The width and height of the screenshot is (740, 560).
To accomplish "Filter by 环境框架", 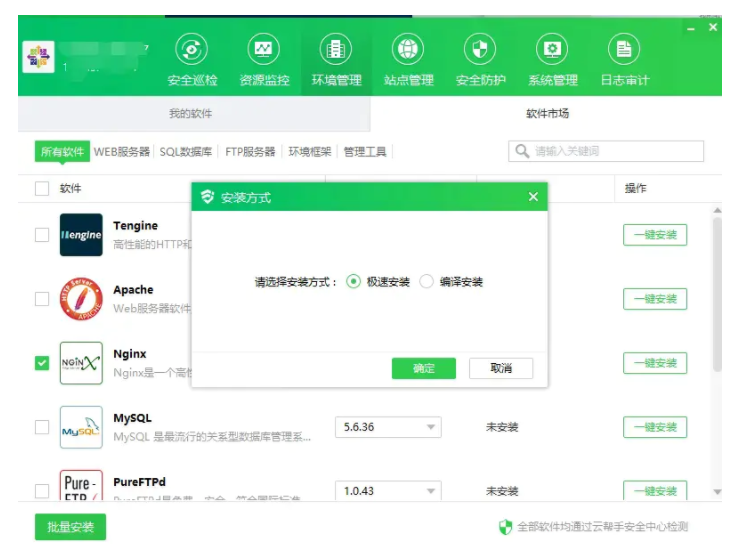I will (310, 151).
